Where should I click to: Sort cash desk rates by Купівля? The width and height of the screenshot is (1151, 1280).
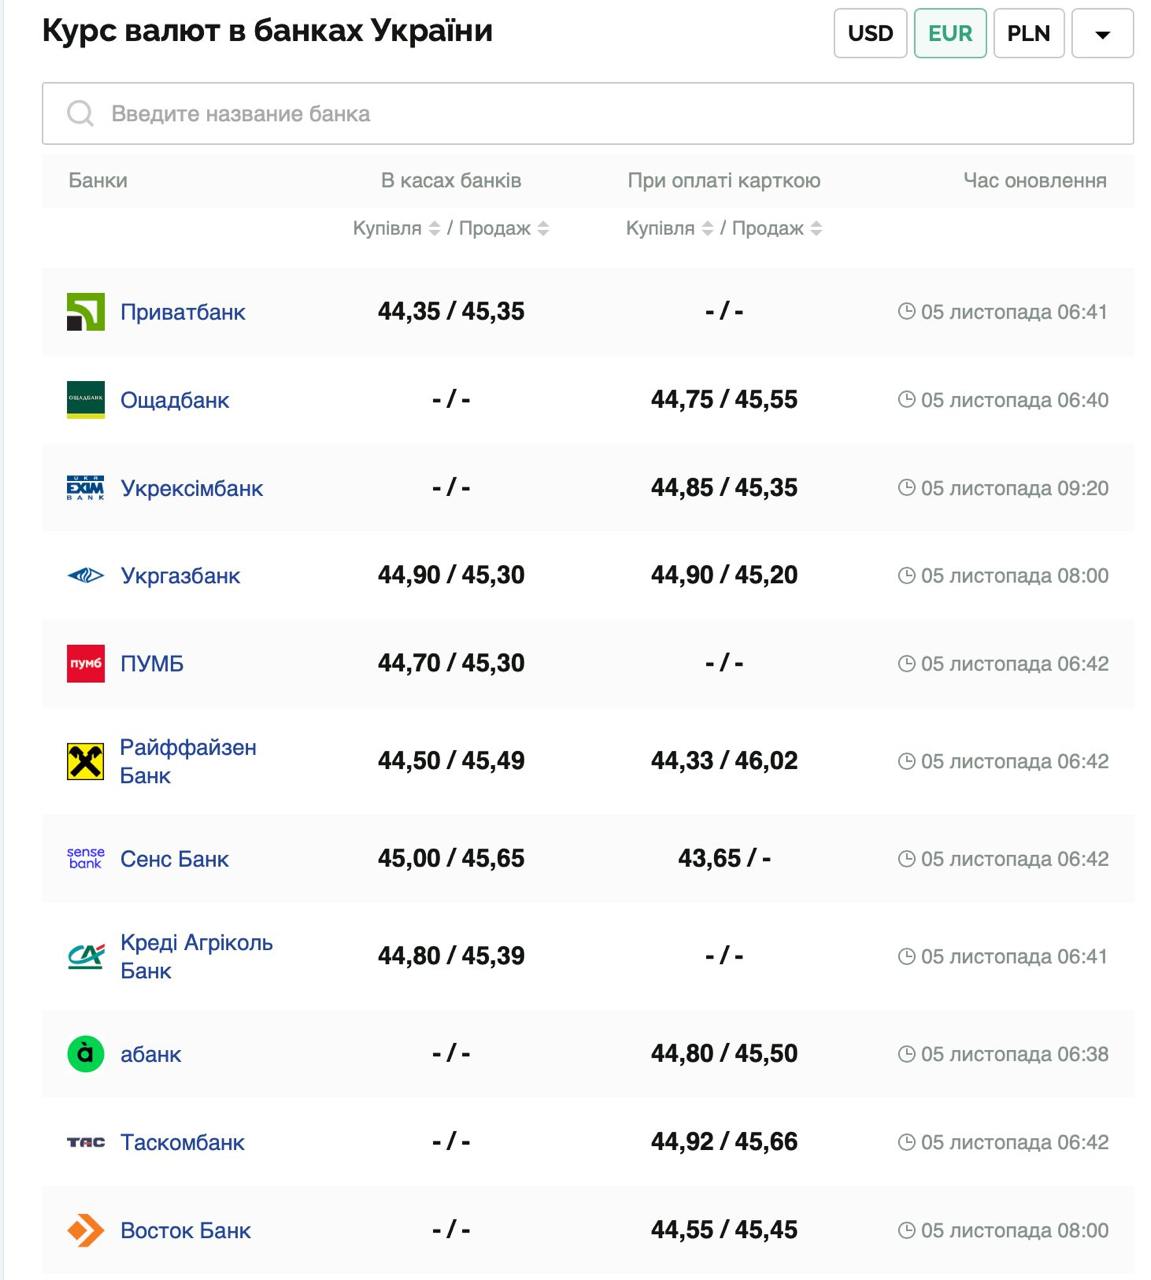(434, 229)
